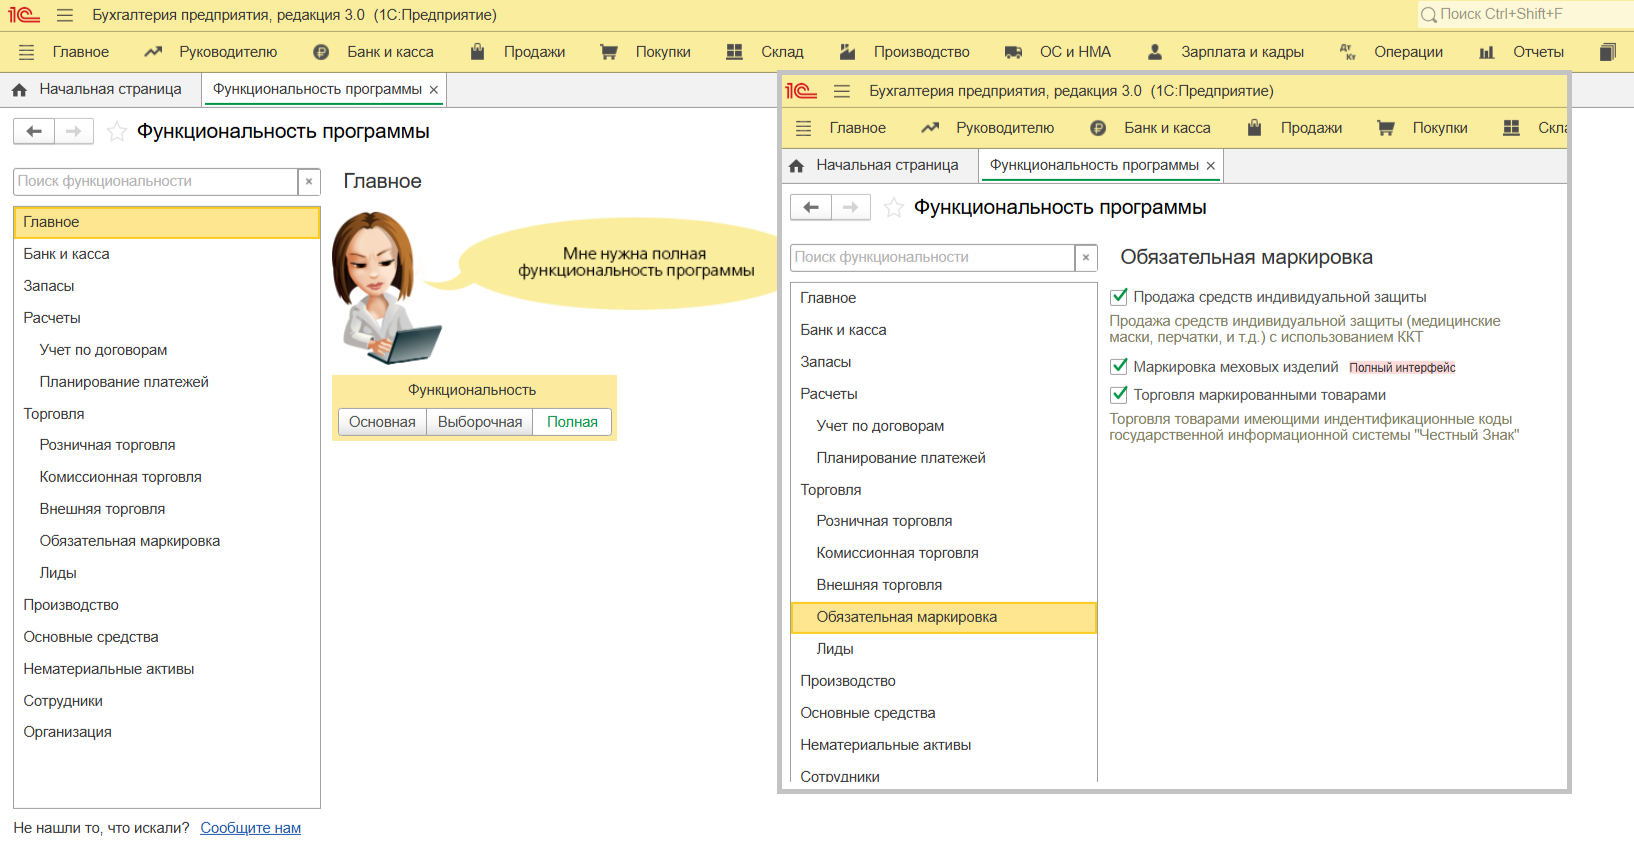This screenshot has height=847, width=1634.
Task: Open the Зарплата и кадры menu
Action: pyautogui.click(x=1242, y=52)
